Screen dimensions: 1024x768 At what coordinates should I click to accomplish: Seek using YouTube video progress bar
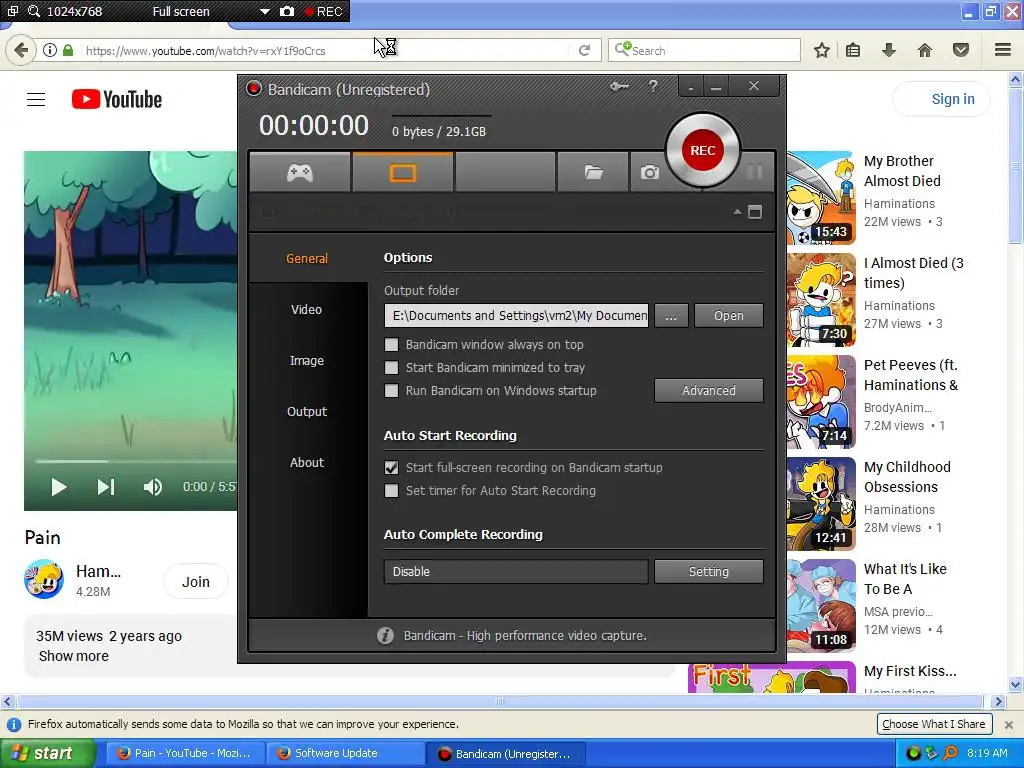tap(136, 461)
